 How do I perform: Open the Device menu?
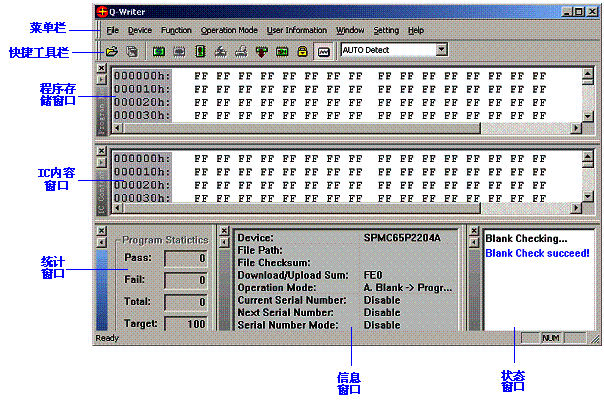click(140, 30)
